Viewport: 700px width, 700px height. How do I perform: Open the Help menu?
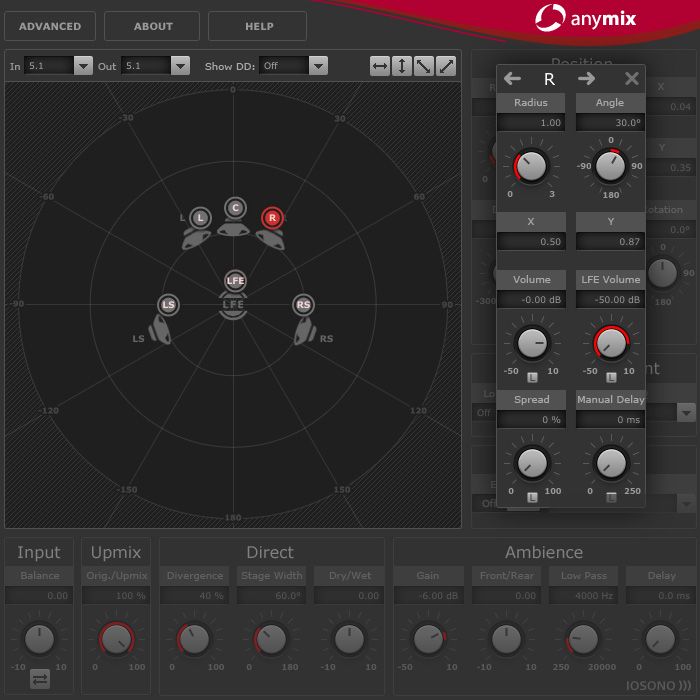click(x=257, y=26)
